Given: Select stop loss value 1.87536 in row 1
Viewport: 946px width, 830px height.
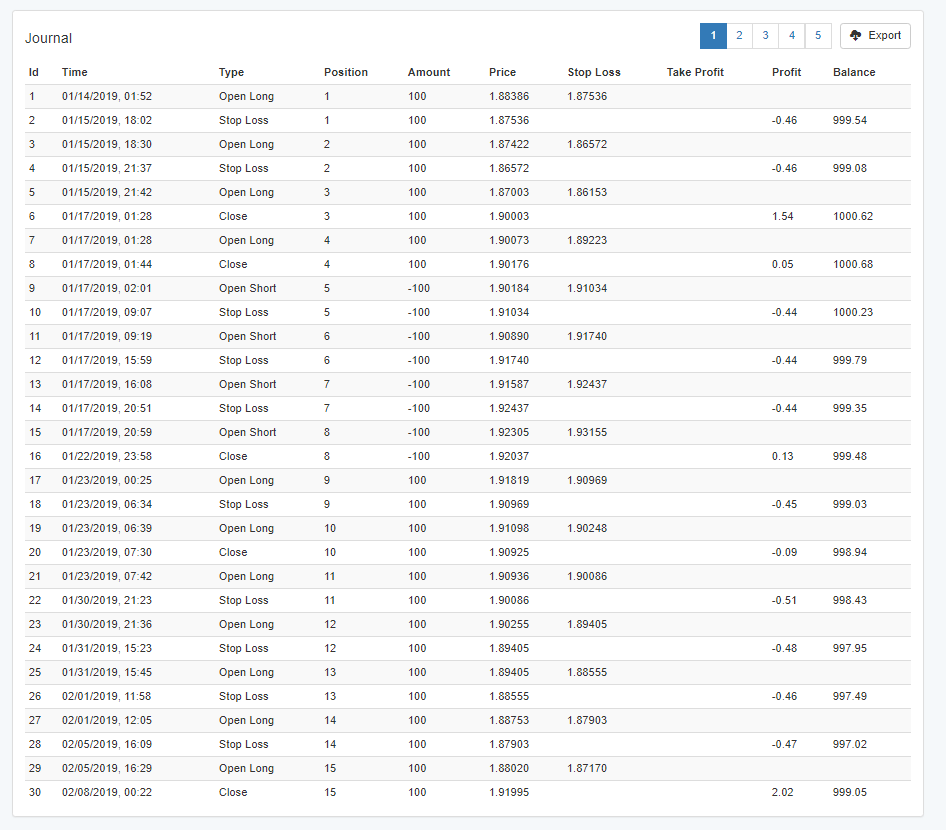Looking at the screenshot, I should 587,97.
